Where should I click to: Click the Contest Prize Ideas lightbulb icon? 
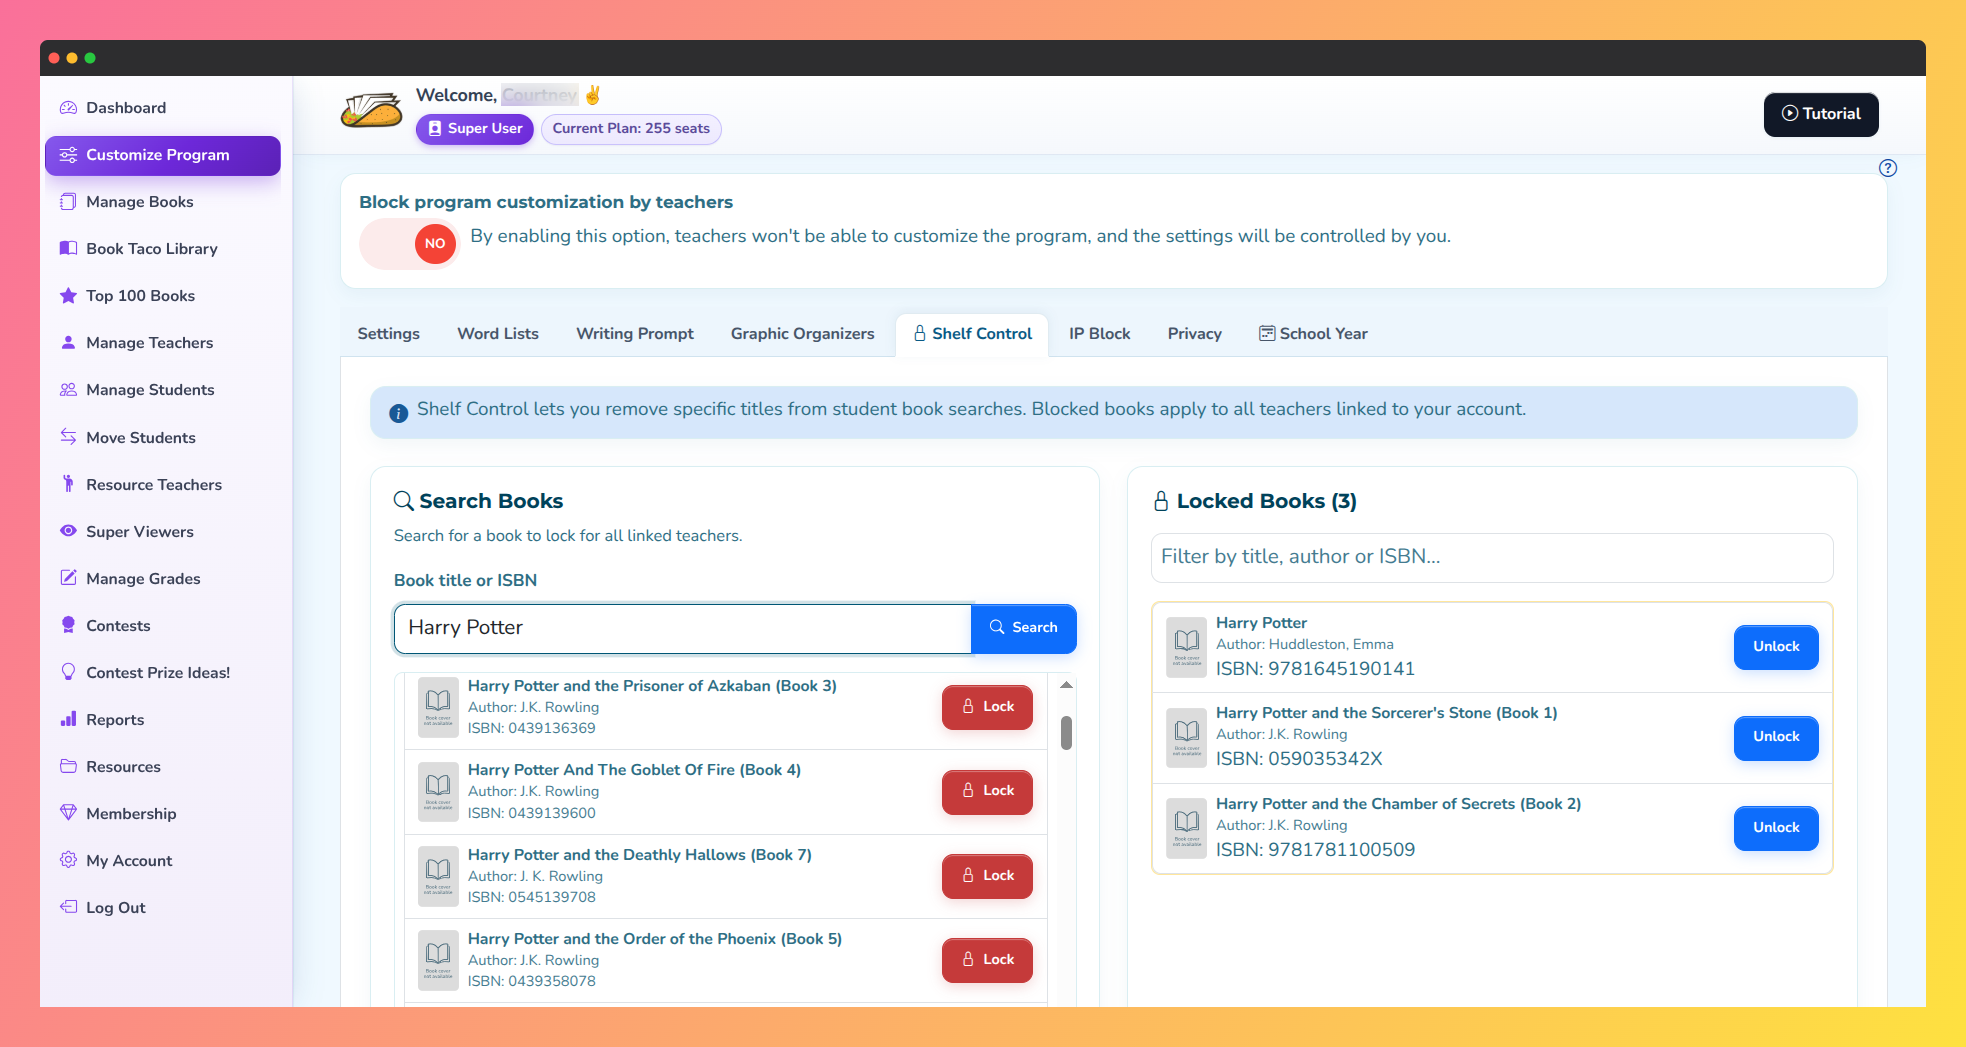pyautogui.click(x=68, y=672)
